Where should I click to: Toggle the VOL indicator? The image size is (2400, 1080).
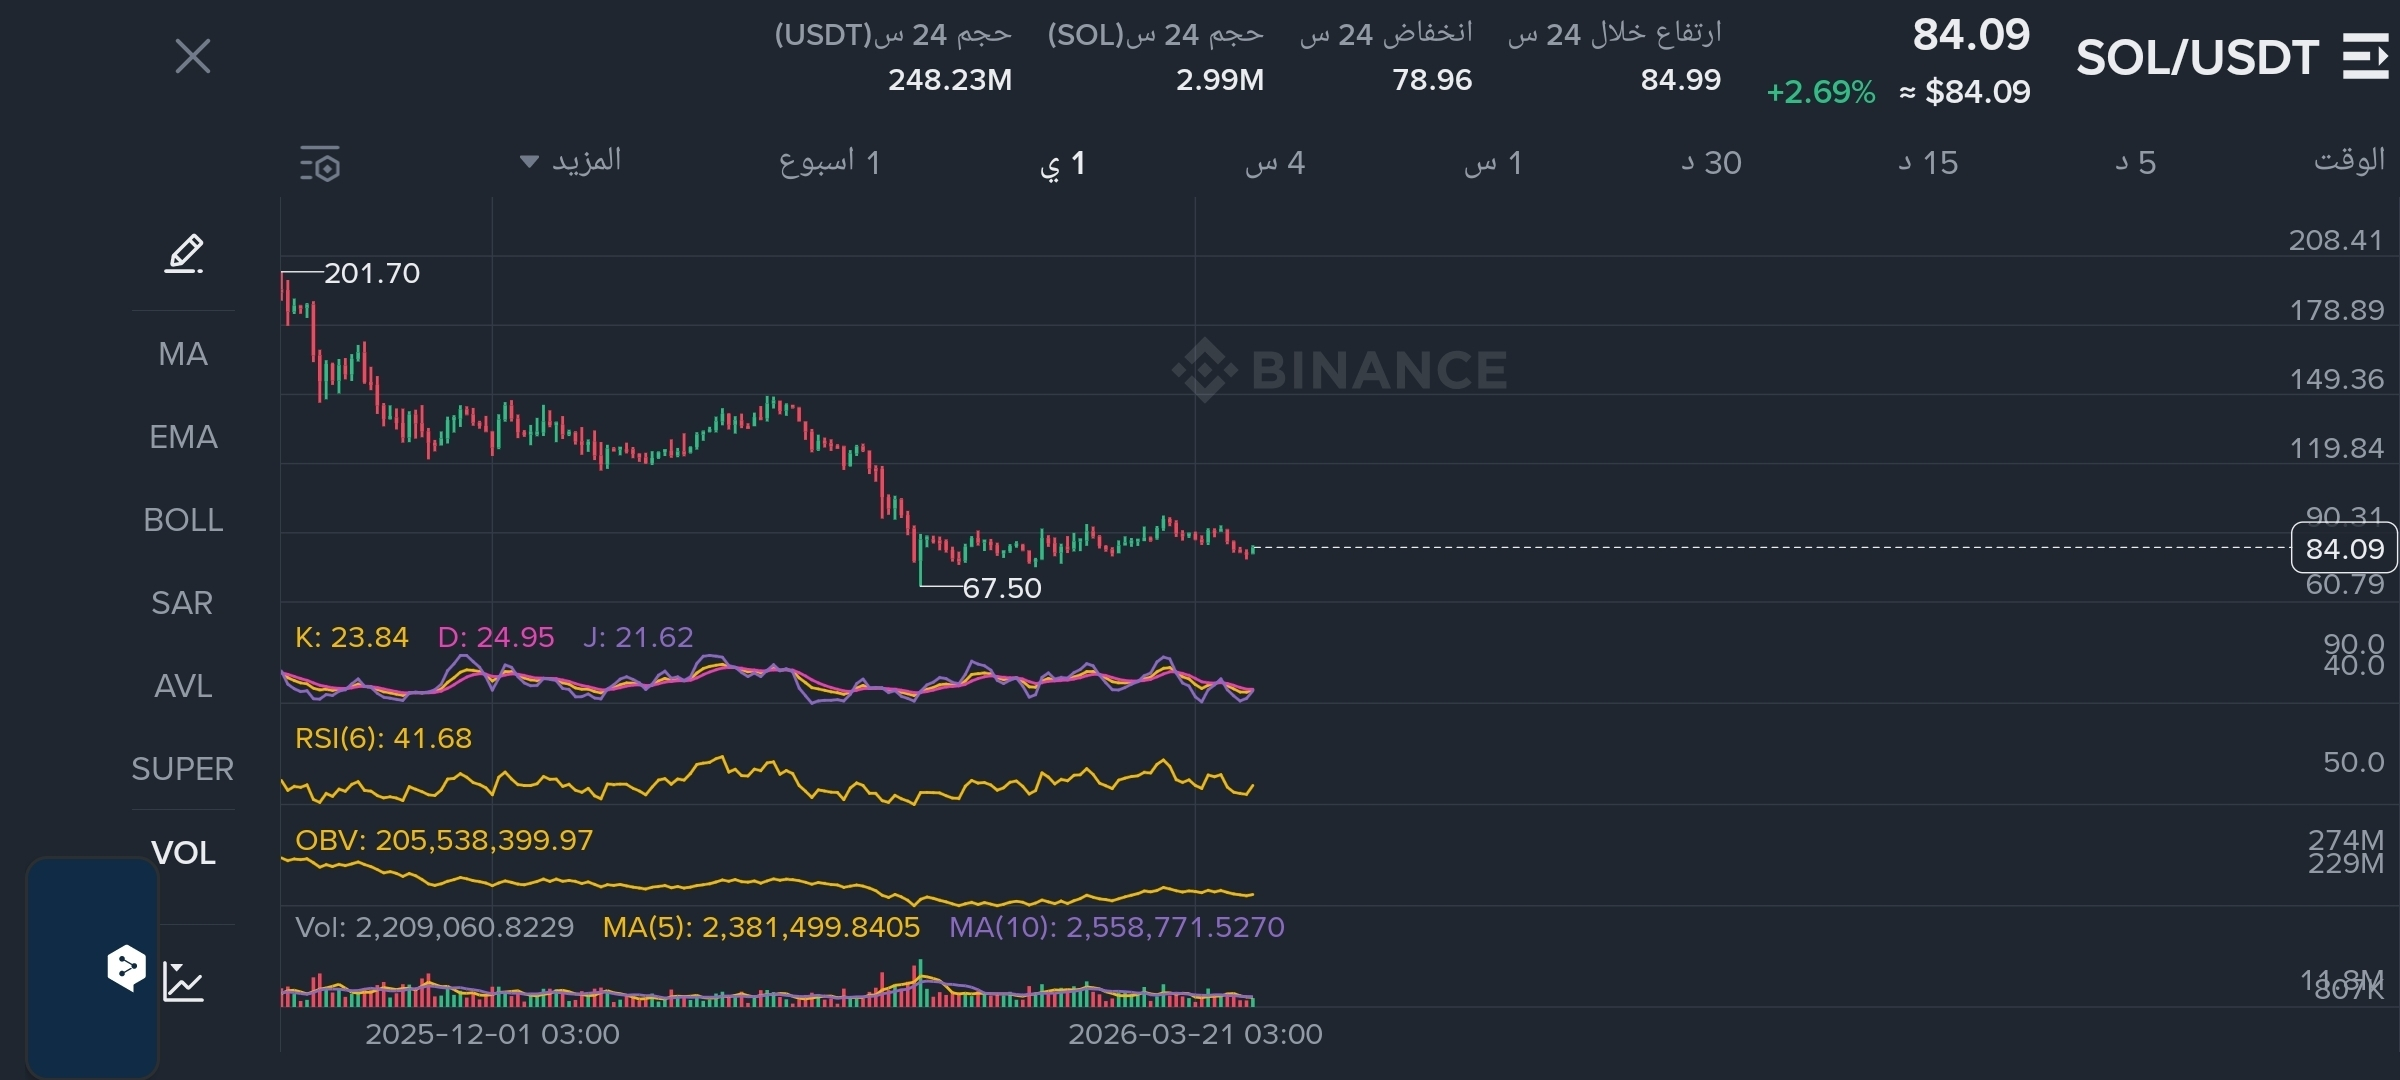[x=183, y=853]
